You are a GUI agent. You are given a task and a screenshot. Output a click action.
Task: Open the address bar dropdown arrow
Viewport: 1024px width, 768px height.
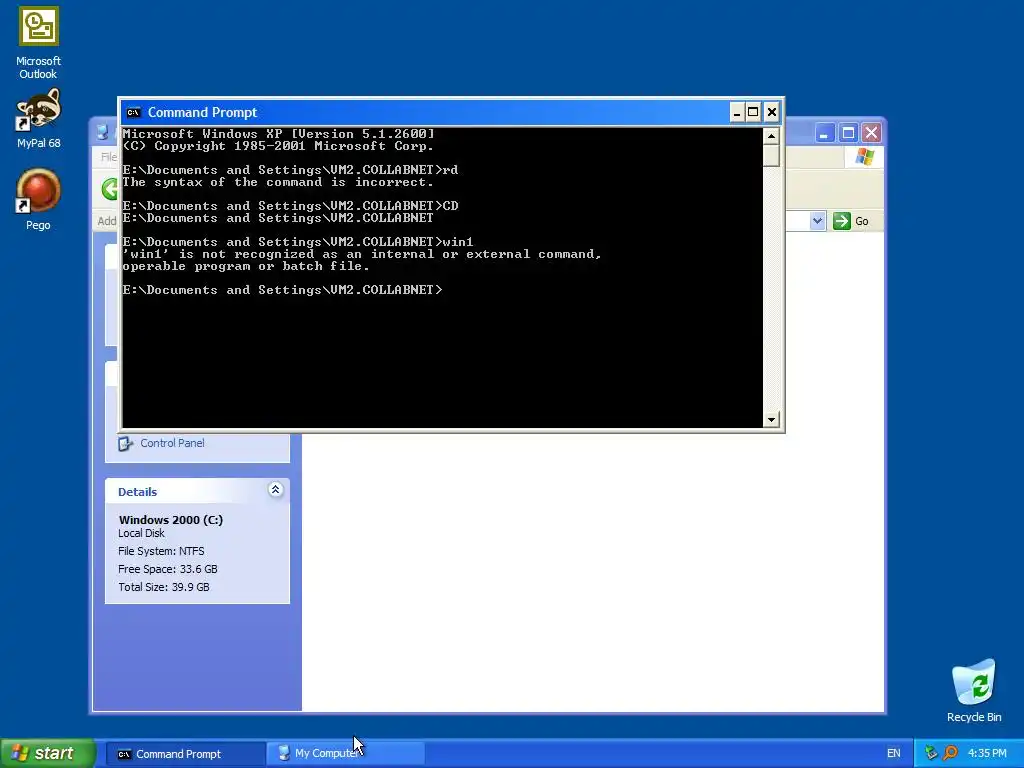(817, 221)
